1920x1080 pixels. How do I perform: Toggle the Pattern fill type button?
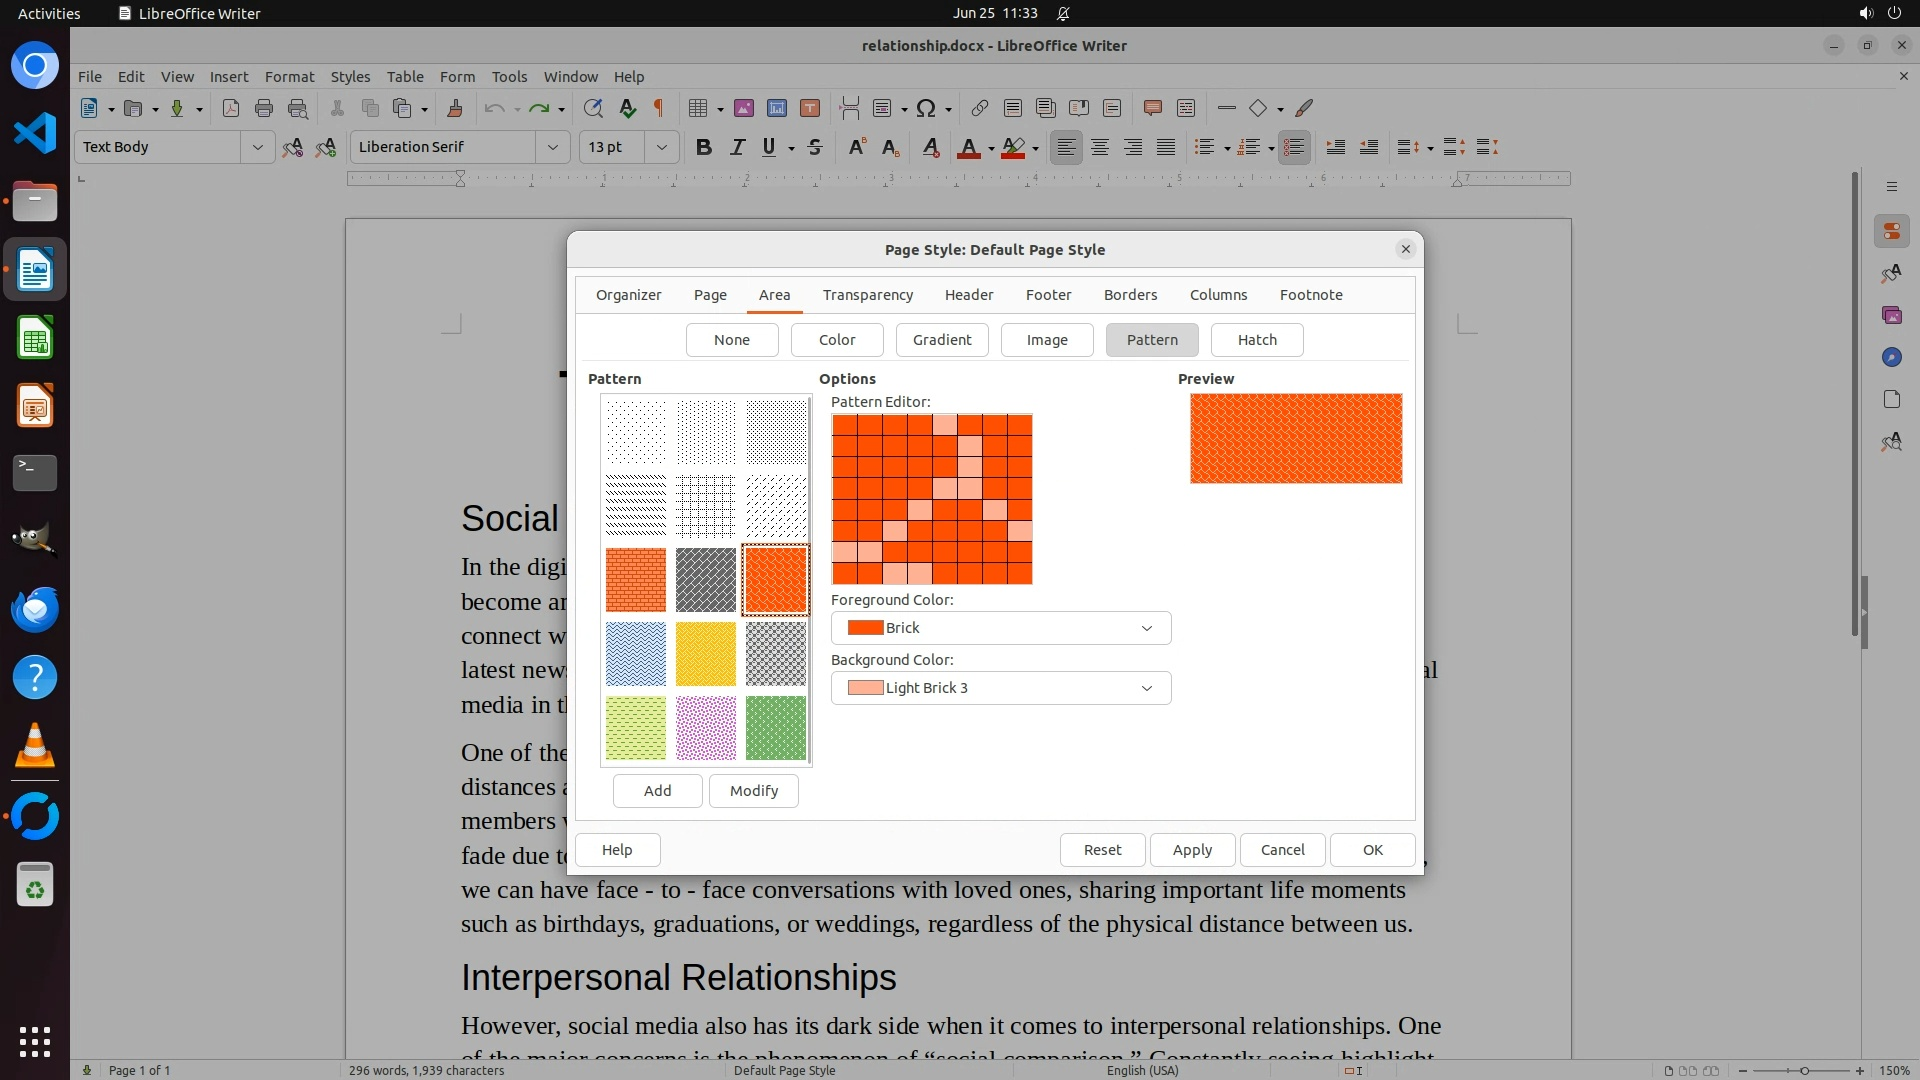click(x=1152, y=340)
